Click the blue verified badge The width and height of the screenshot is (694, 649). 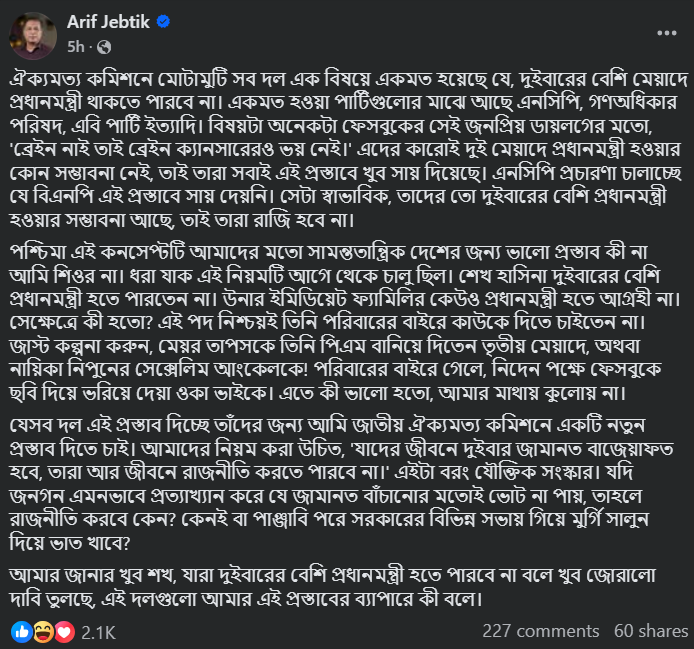pyautogui.click(x=163, y=21)
